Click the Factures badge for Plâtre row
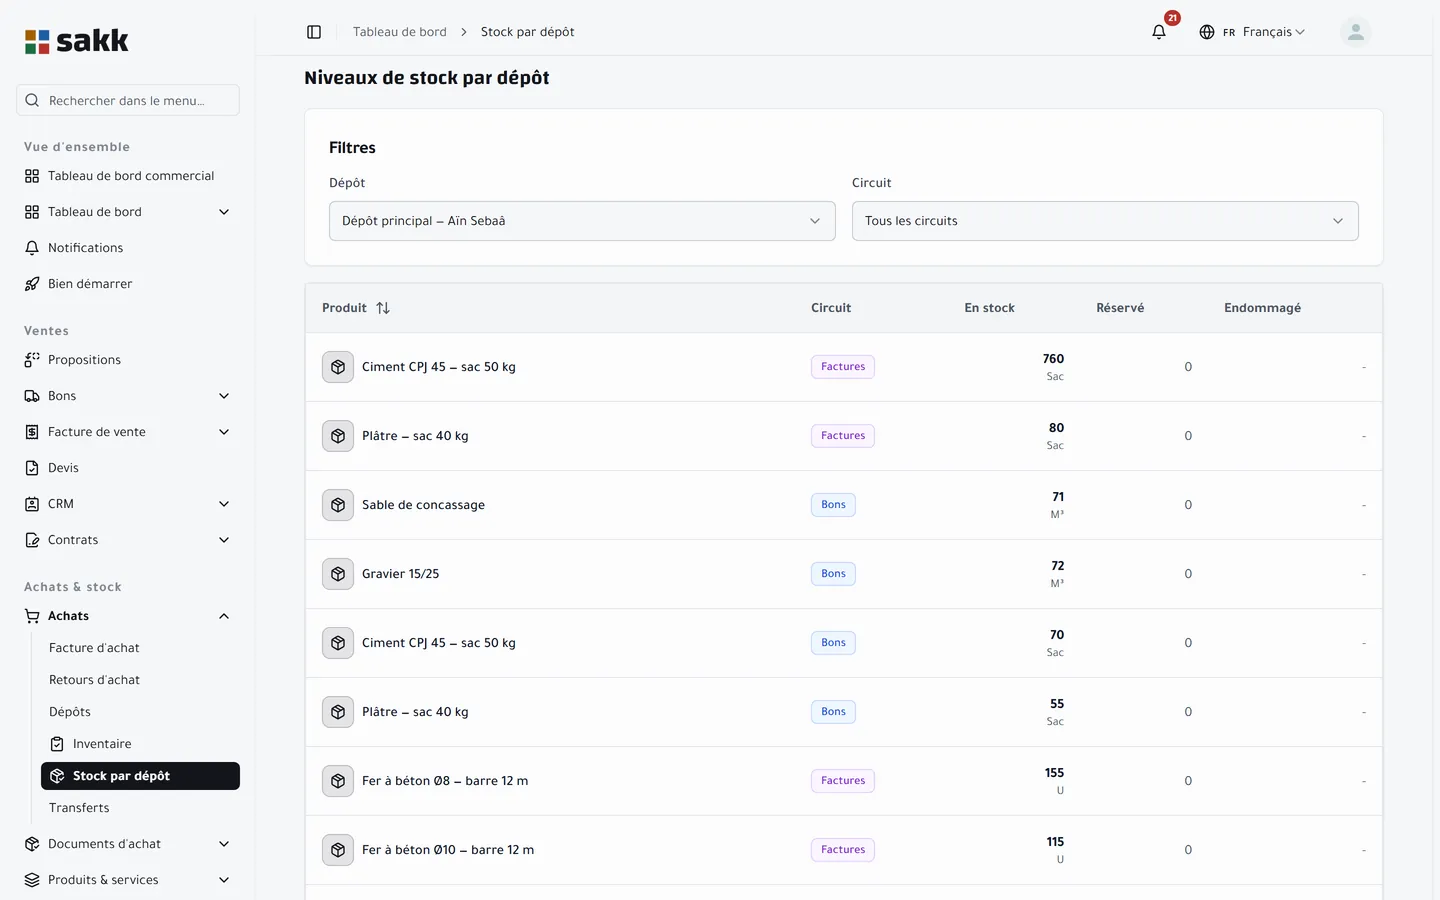Viewport: 1440px width, 900px height. pyautogui.click(x=843, y=436)
